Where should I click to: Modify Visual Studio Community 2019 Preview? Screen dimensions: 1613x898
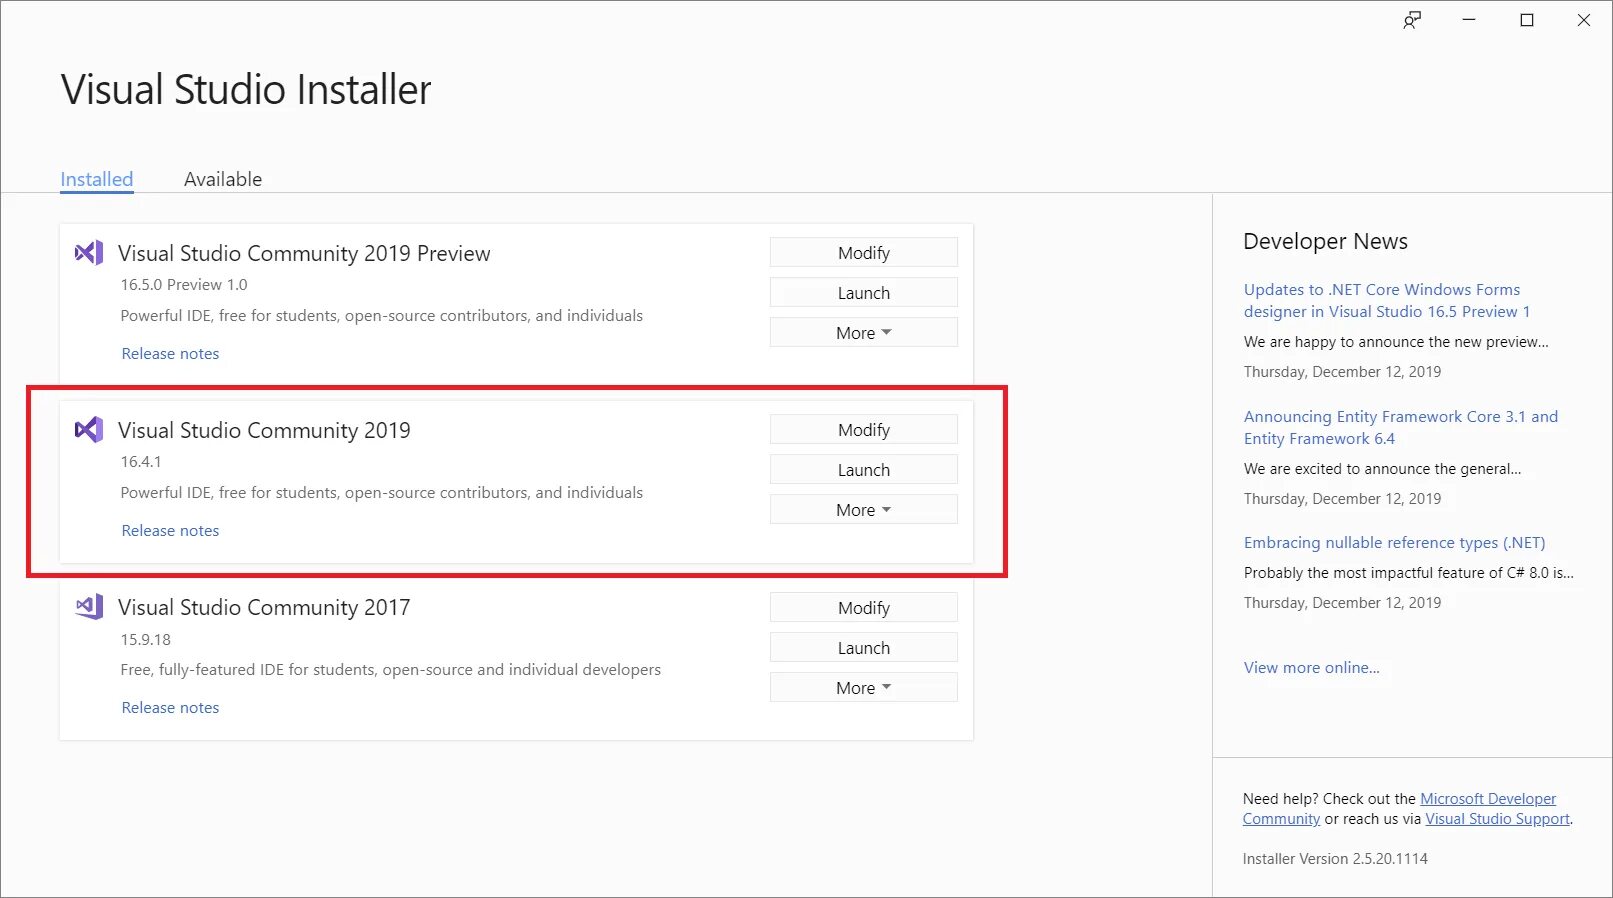click(864, 253)
